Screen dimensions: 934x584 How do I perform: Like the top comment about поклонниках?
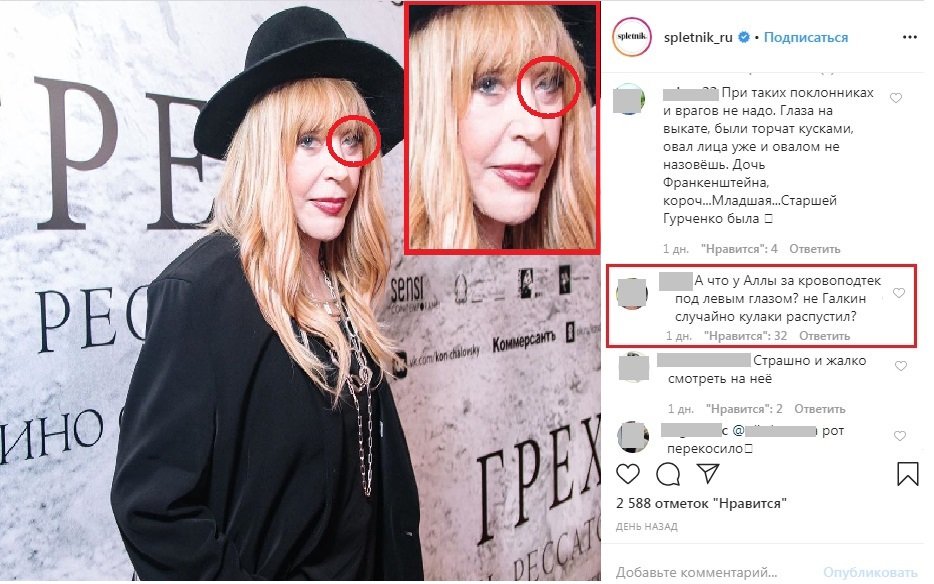tap(896, 98)
